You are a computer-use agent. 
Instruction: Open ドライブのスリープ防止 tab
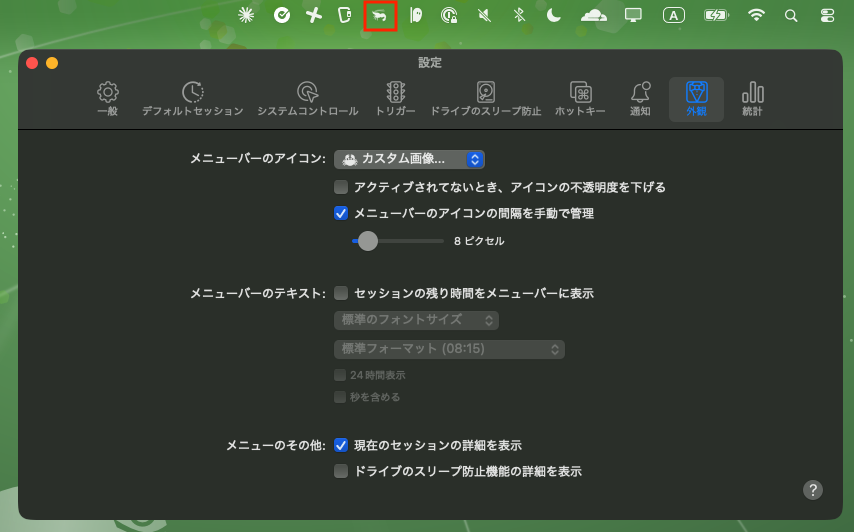click(486, 99)
